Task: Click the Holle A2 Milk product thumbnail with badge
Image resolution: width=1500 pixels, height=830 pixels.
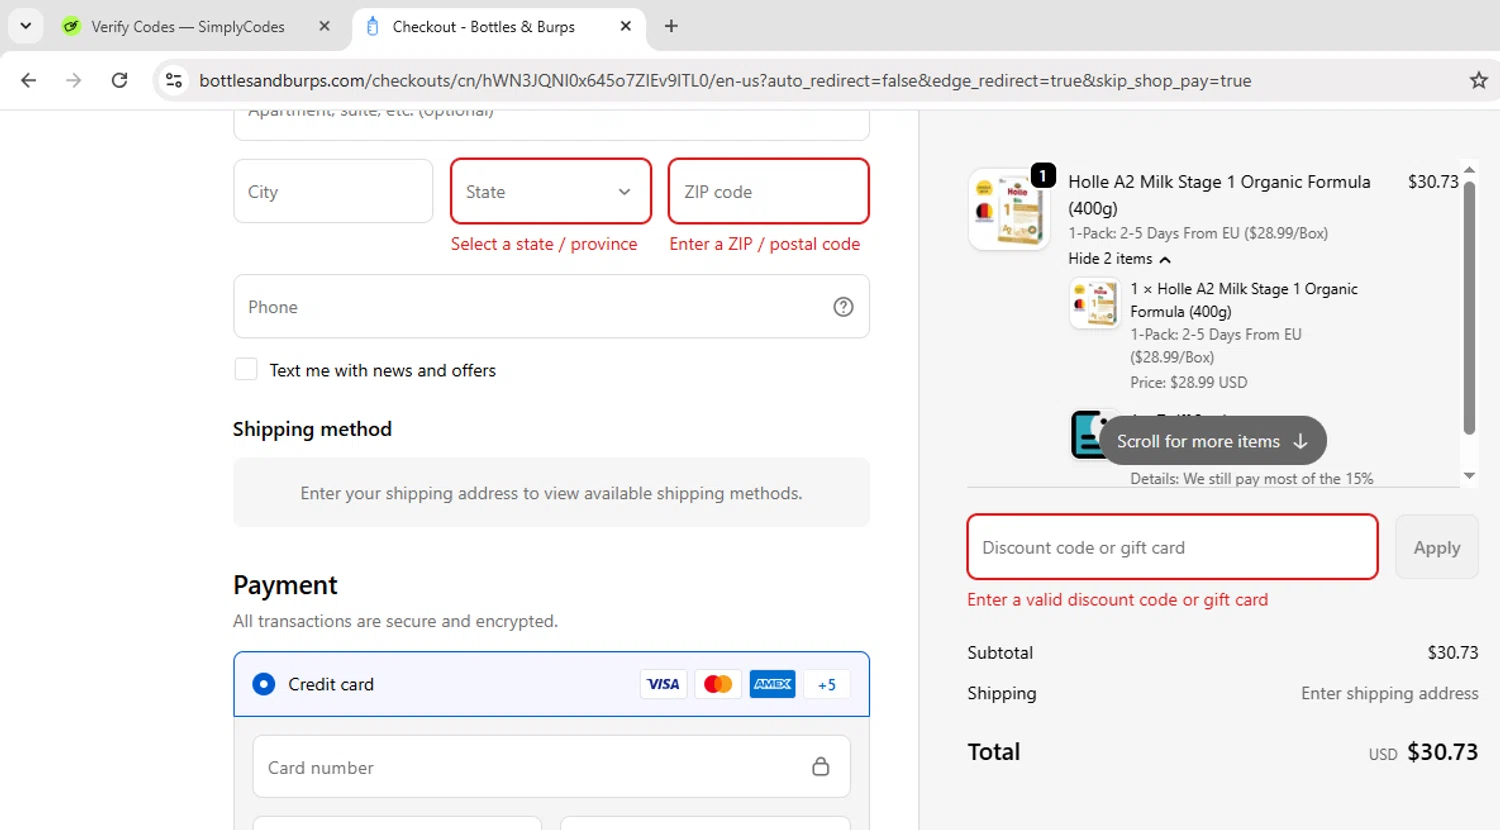Action: click(1010, 208)
